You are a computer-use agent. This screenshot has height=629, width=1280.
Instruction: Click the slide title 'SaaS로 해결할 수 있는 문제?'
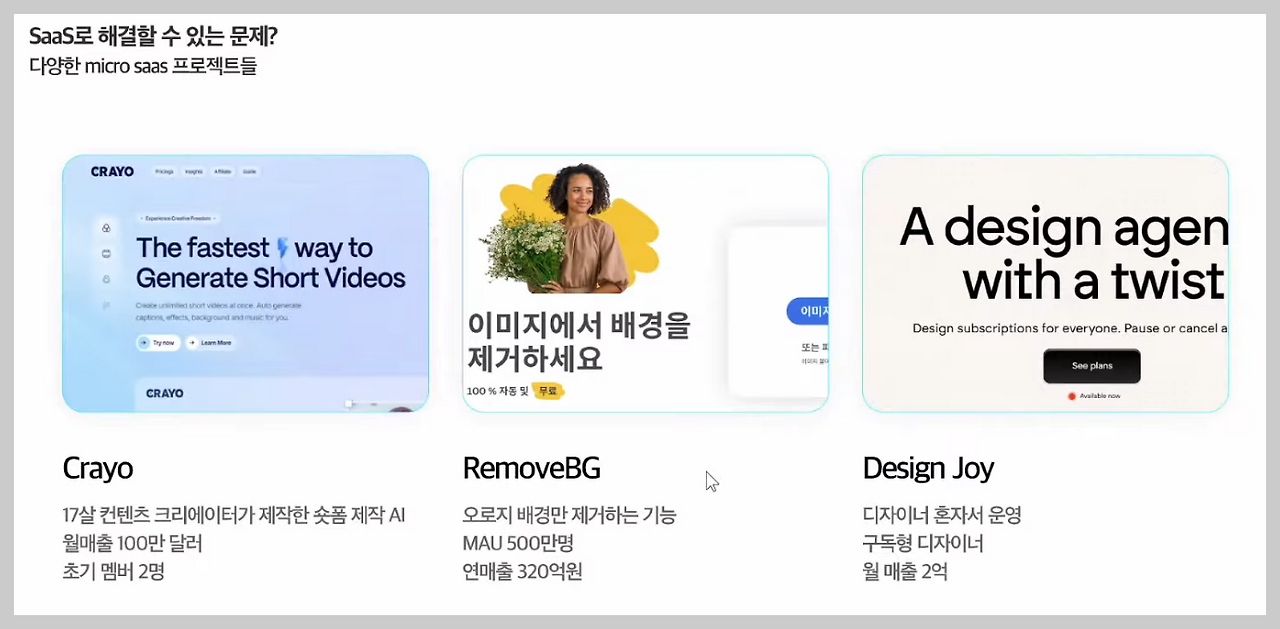(153, 37)
